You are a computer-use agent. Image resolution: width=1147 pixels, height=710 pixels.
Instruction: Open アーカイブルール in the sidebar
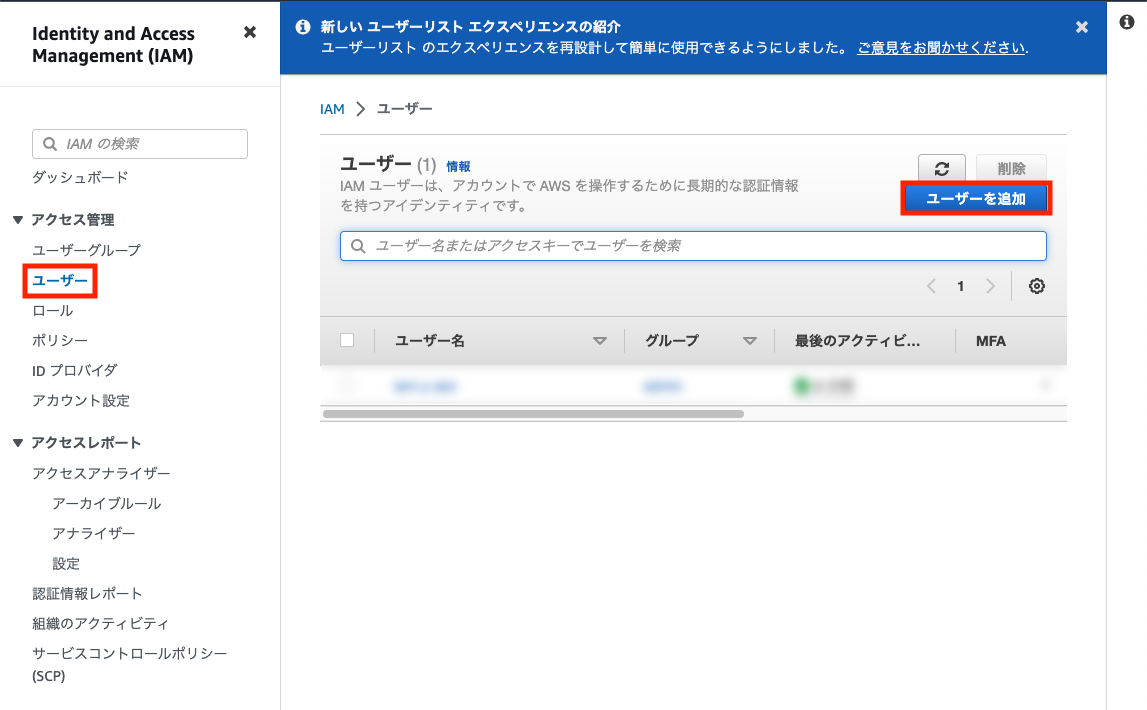pyautogui.click(x=107, y=504)
